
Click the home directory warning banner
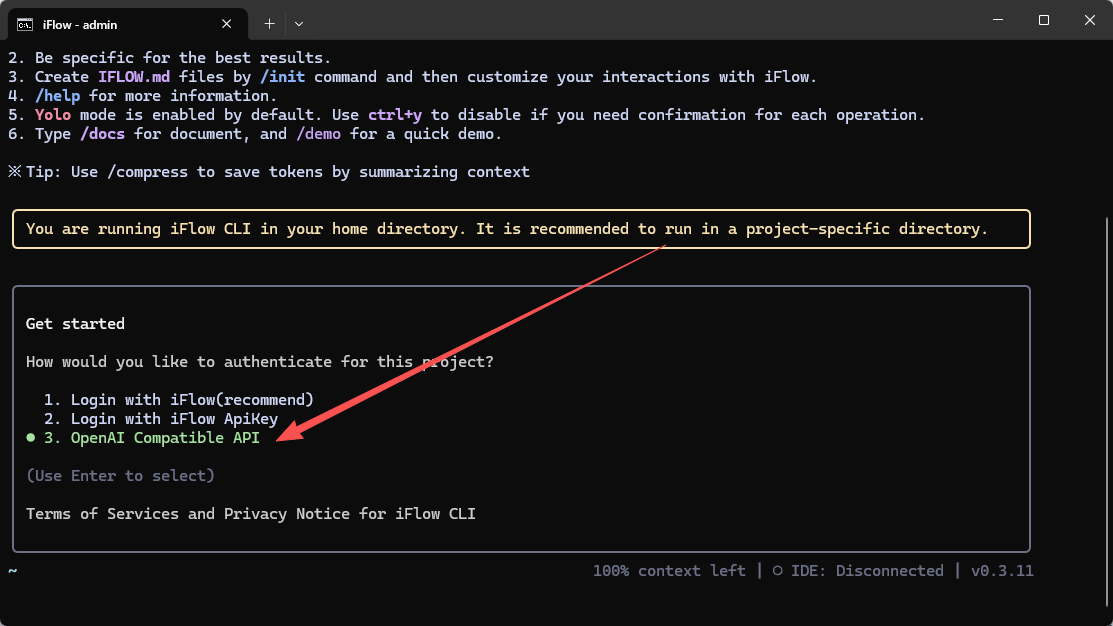(x=520, y=229)
